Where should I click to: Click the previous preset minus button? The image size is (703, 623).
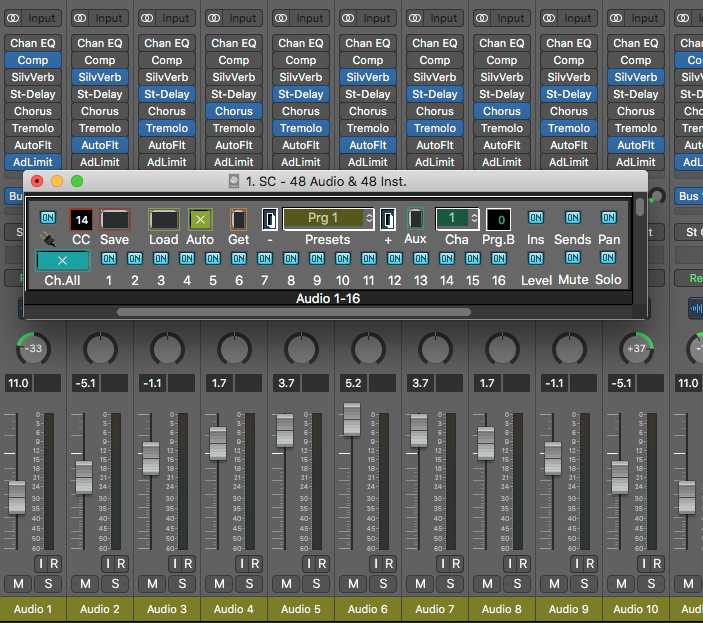click(269, 220)
